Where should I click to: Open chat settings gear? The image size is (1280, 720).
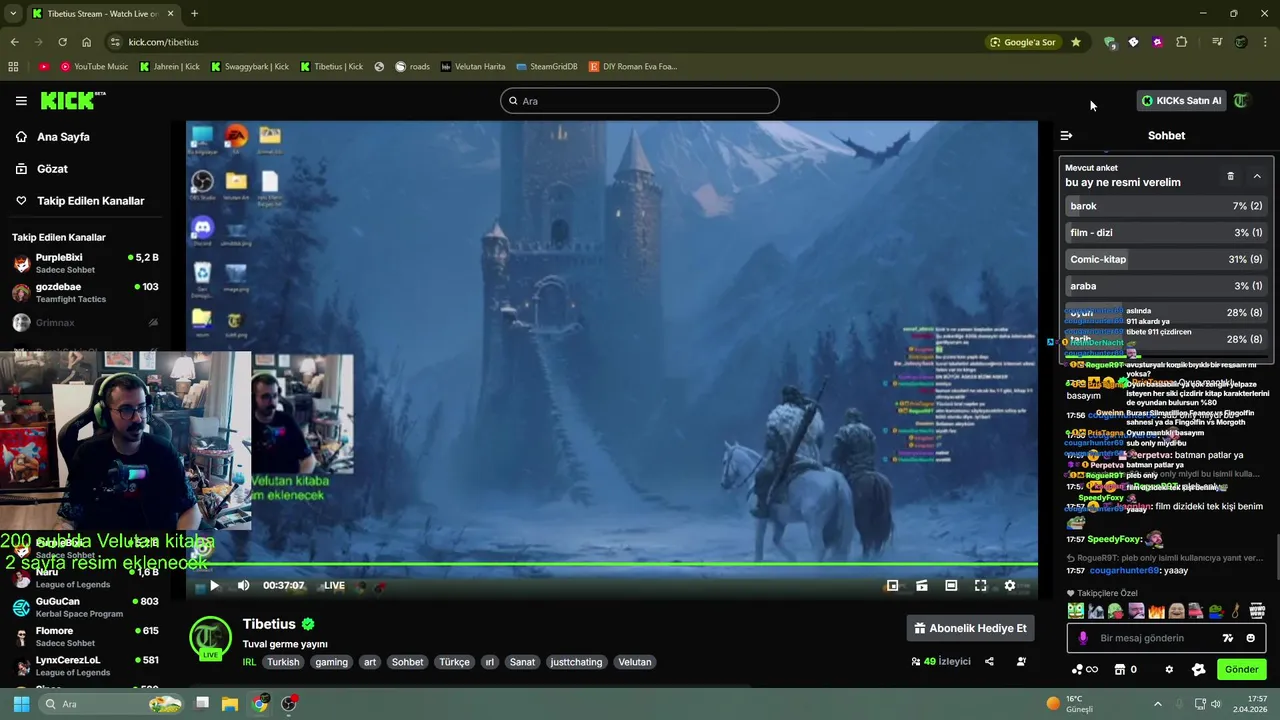tap(1169, 670)
